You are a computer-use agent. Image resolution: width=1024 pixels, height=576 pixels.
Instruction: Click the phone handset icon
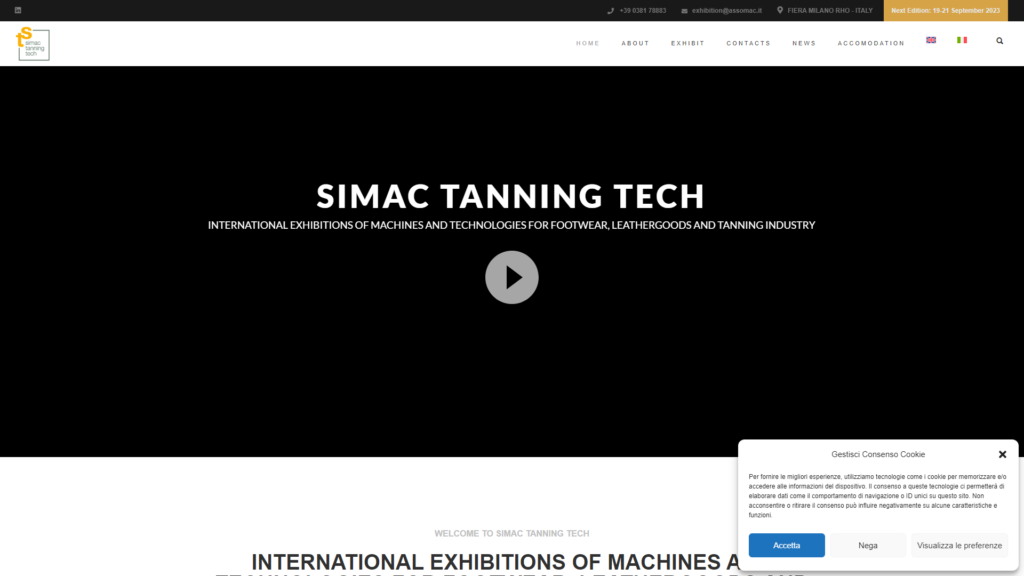611,10
